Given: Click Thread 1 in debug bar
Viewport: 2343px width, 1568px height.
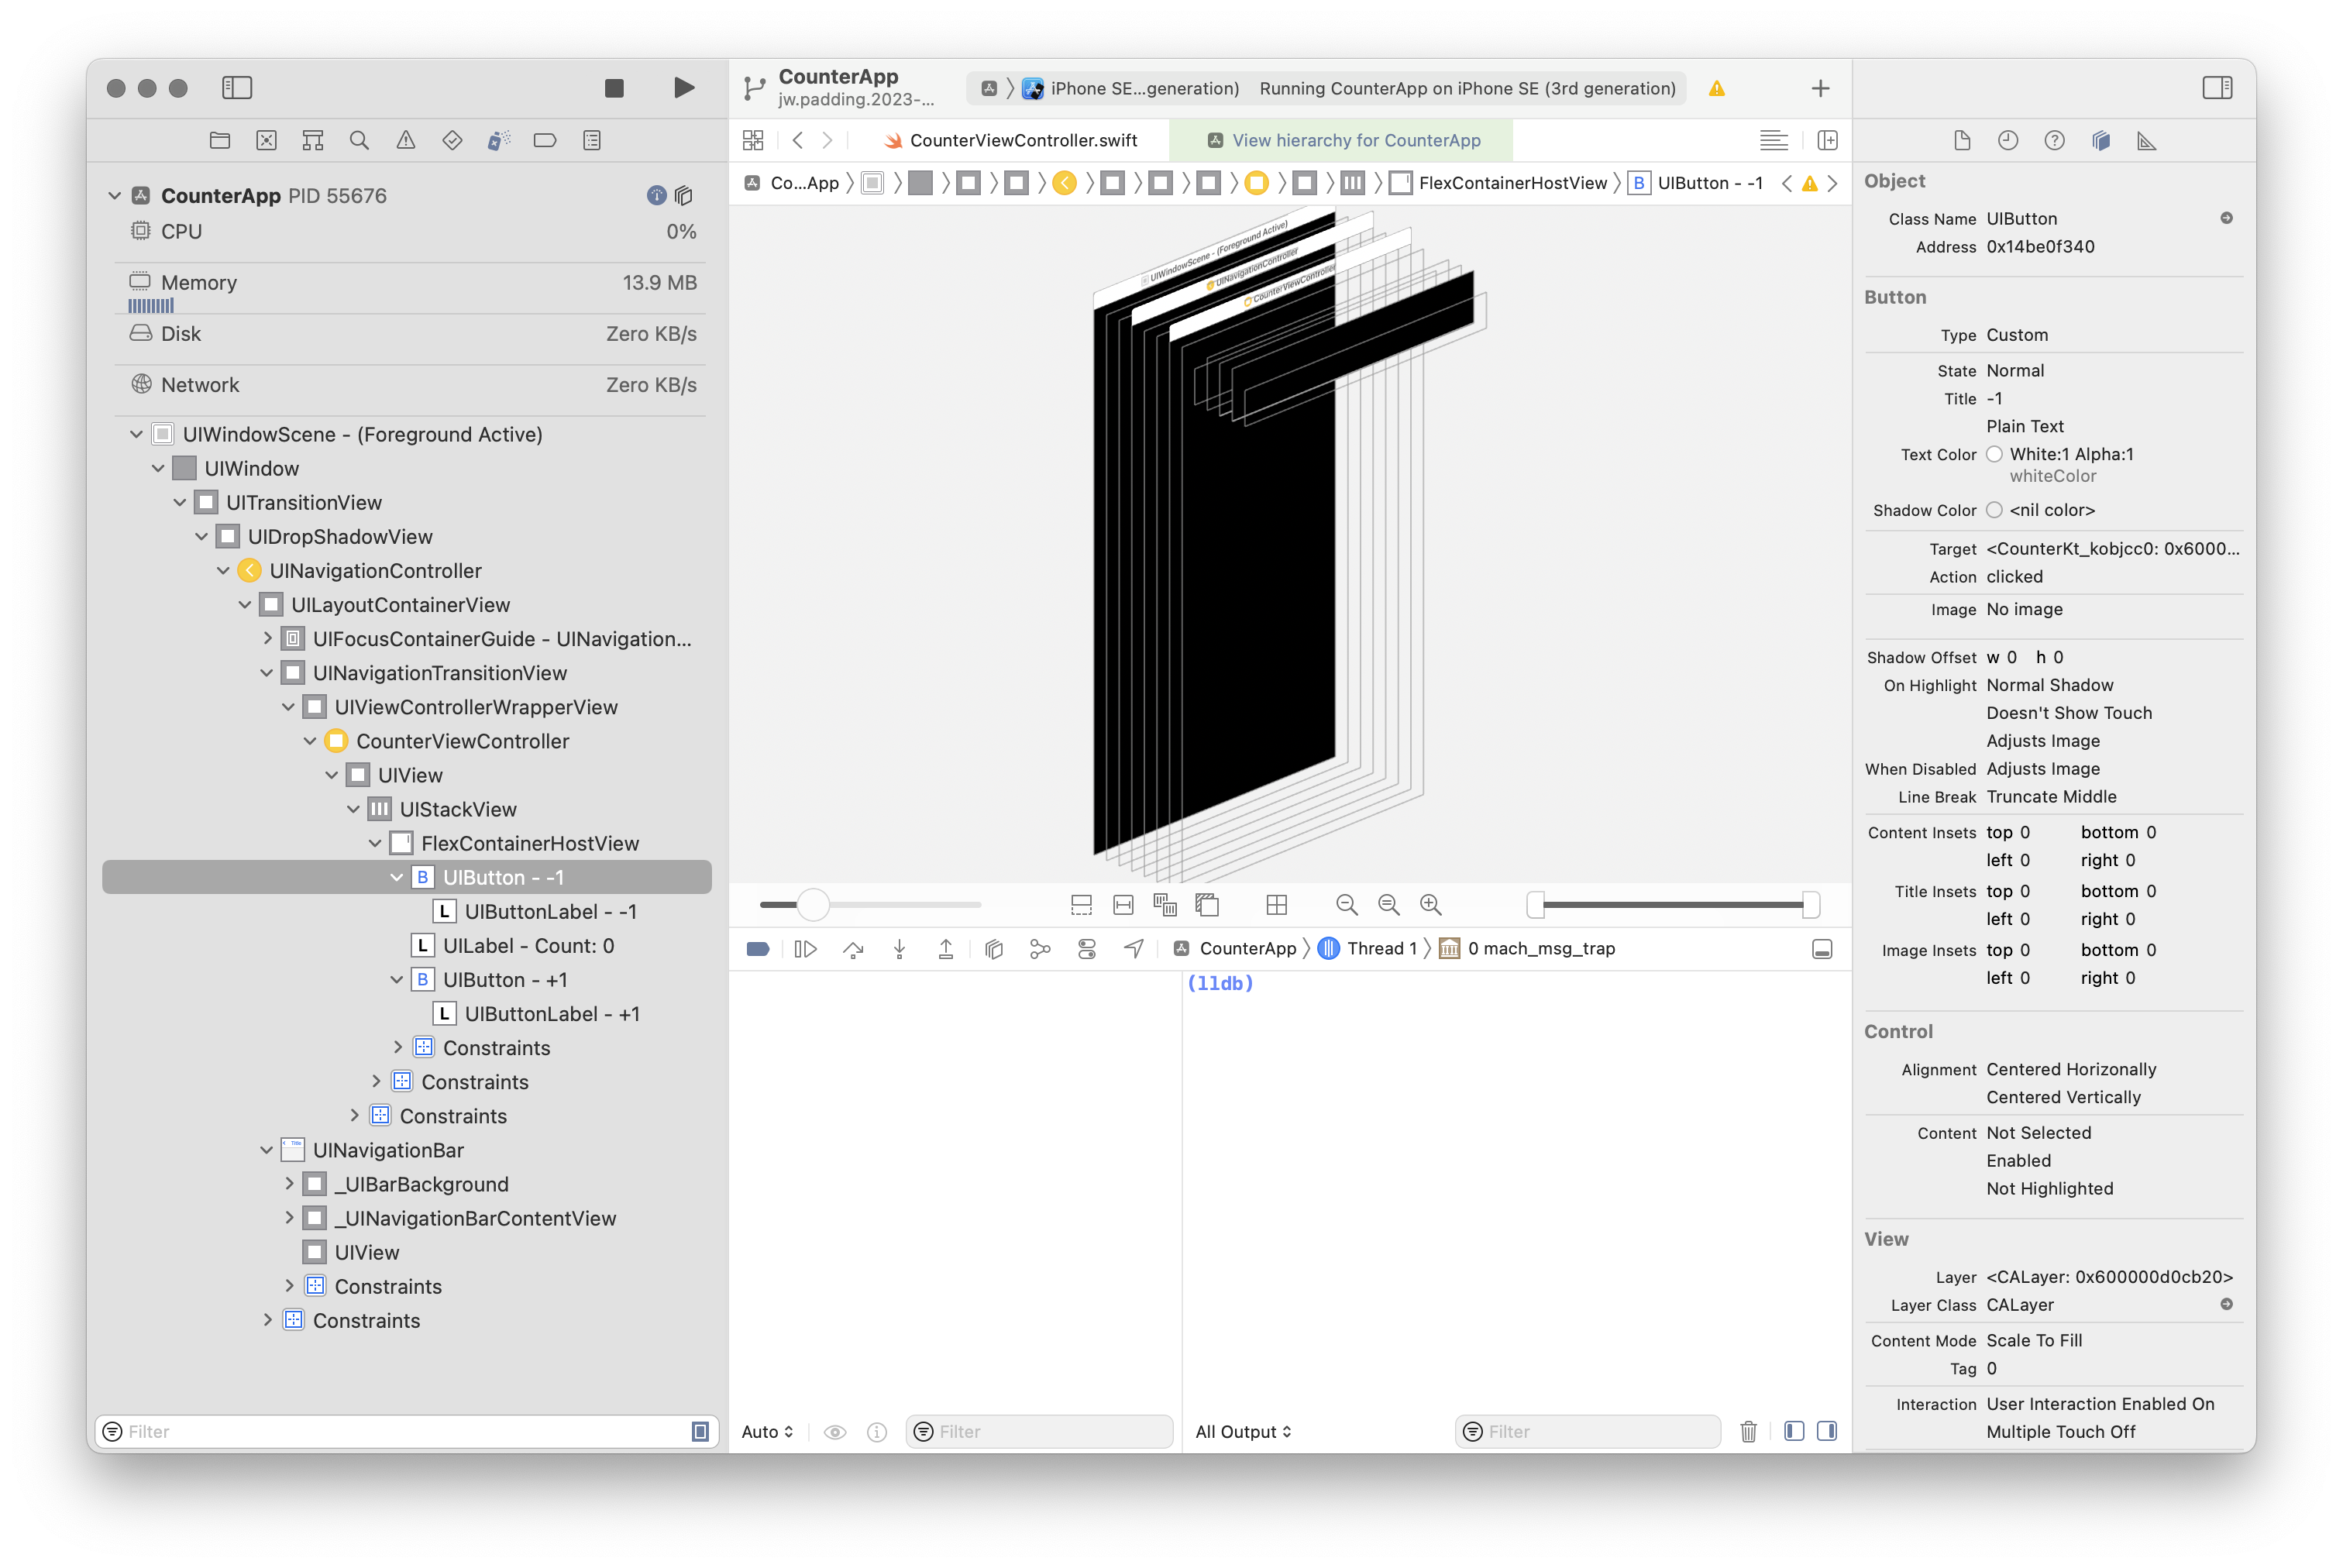Looking at the screenshot, I should [x=1368, y=949].
